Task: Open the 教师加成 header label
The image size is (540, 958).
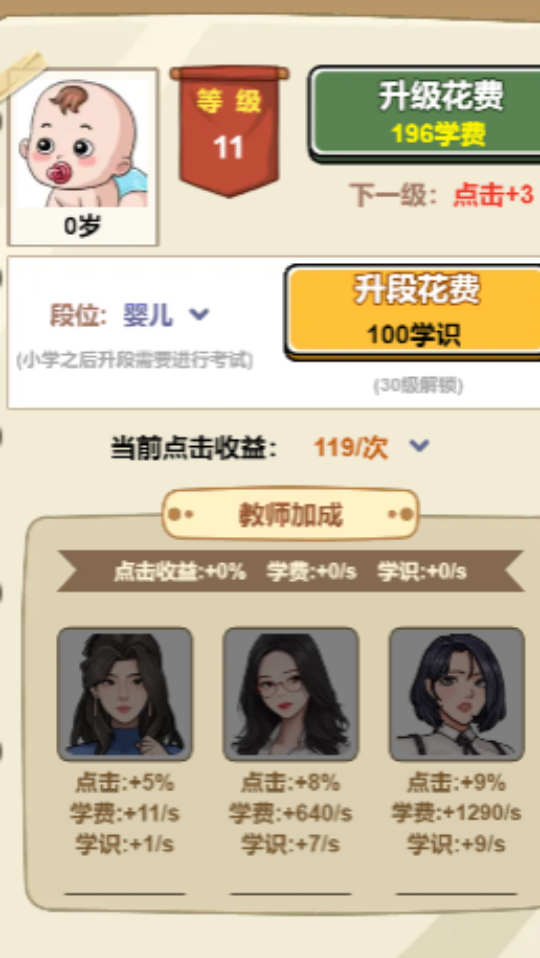Action: click(291, 514)
